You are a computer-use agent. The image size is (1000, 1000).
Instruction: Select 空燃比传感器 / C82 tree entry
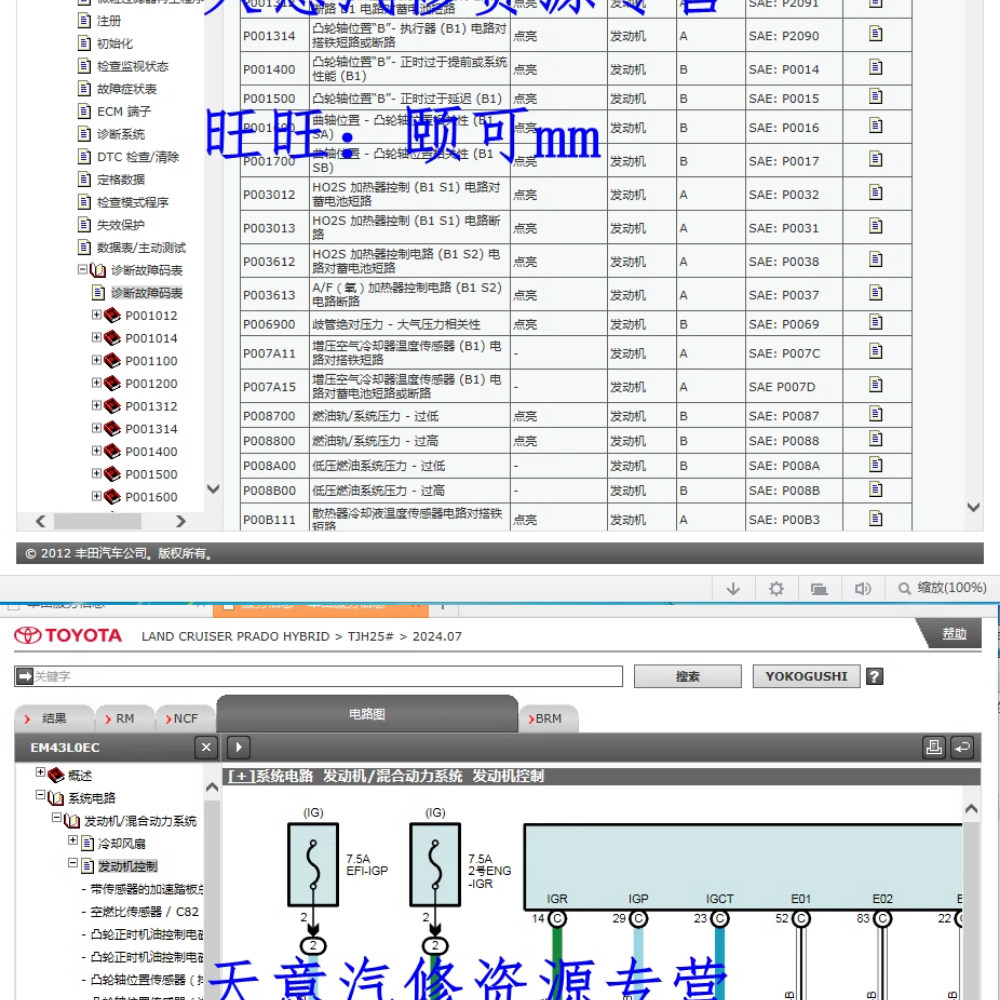144,912
